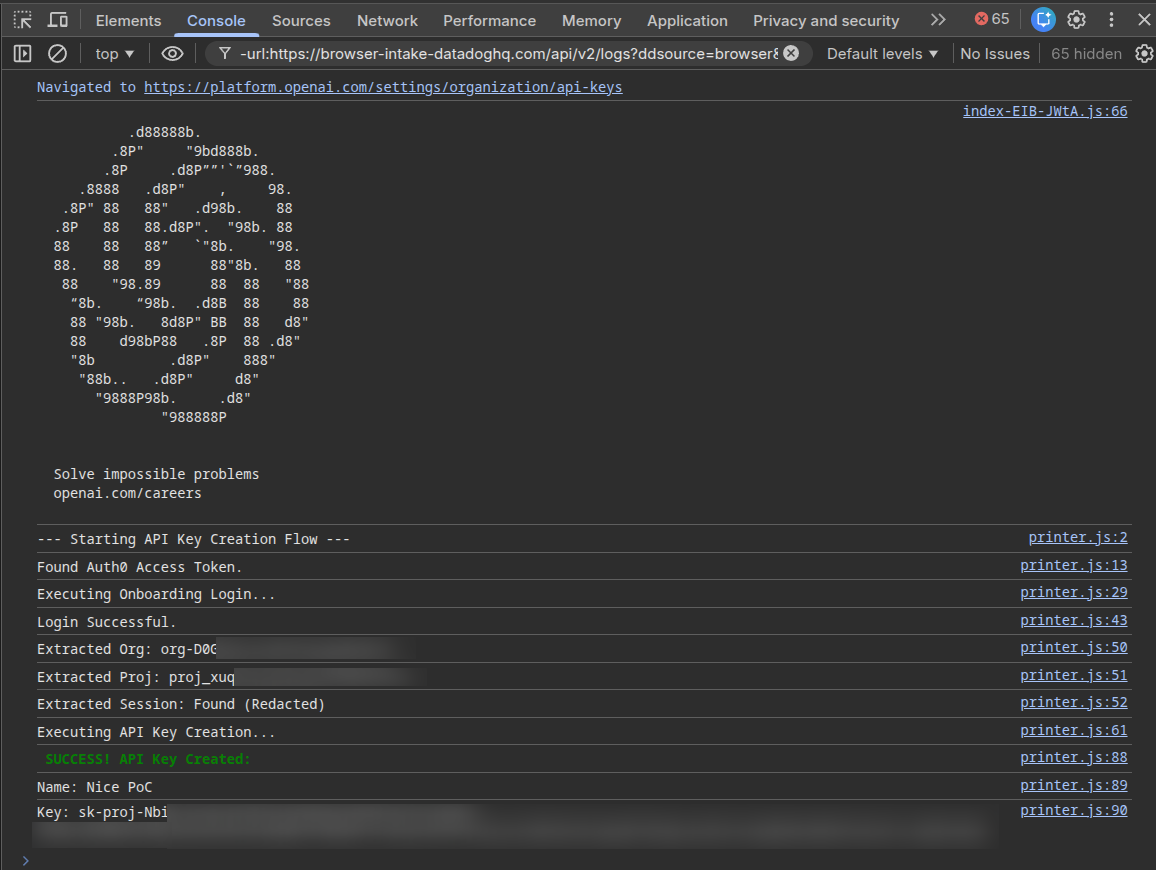The height and width of the screenshot is (870, 1156).
Task: Open source link printer.js:52
Action: (x=1073, y=703)
